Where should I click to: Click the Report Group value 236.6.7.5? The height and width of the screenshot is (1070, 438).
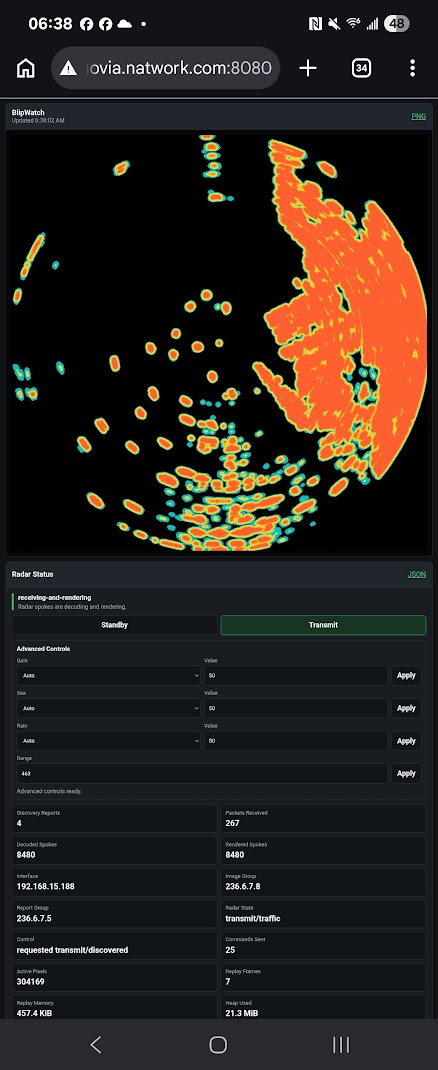[x=34, y=919]
